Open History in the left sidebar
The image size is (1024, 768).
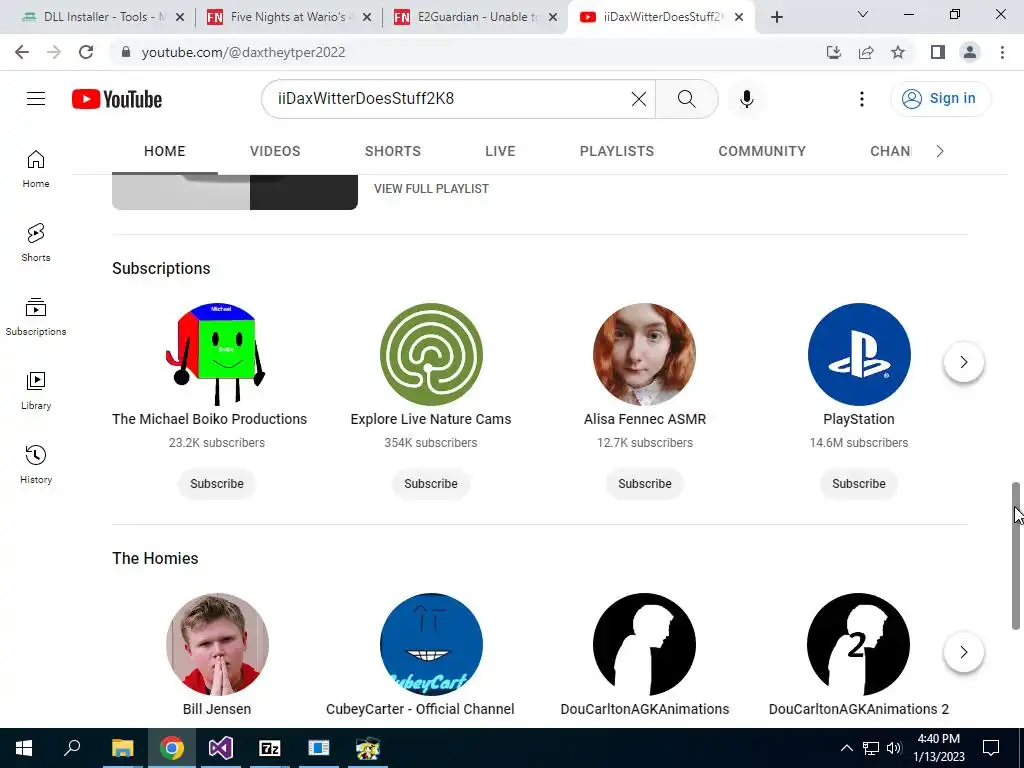click(x=36, y=464)
